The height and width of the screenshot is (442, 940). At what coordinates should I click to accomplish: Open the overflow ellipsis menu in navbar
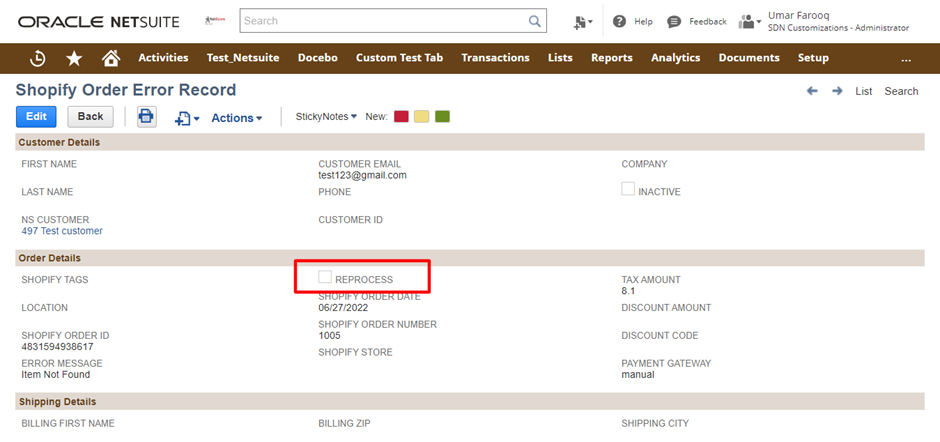point(906,58)
